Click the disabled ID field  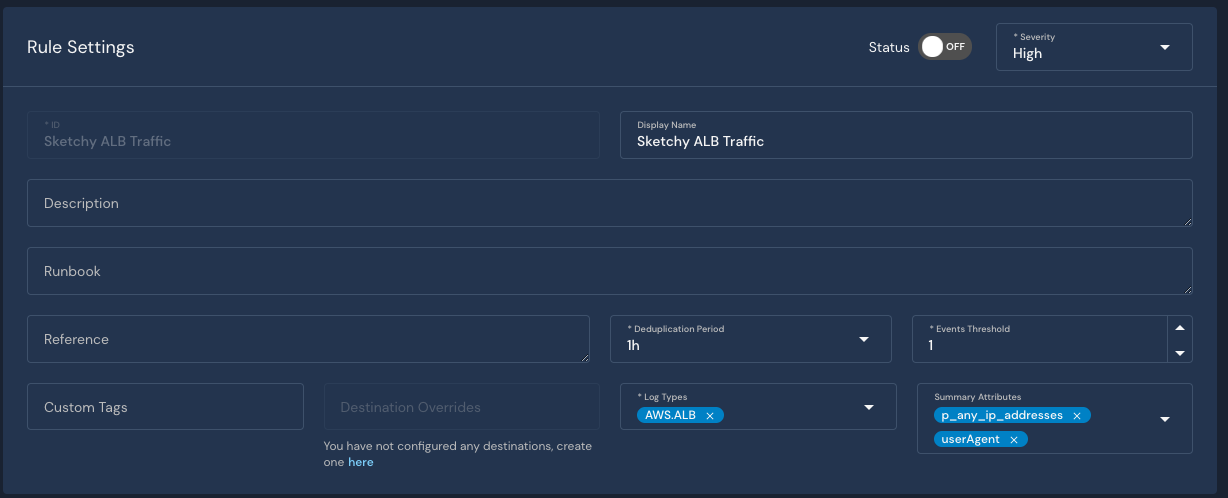click(313, 135)
